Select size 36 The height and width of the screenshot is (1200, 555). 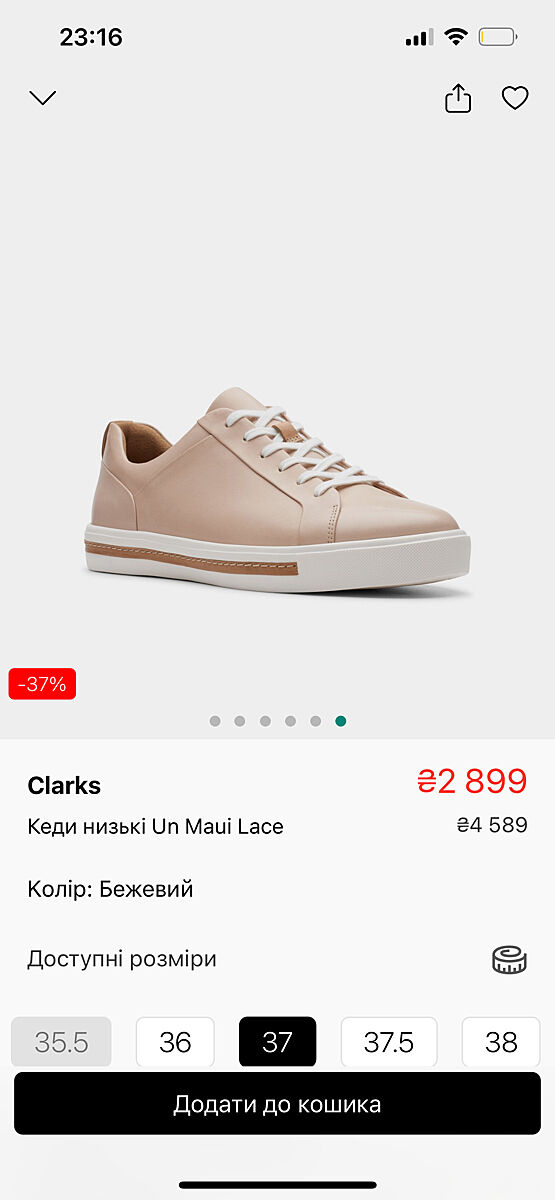click(175, 1042)
